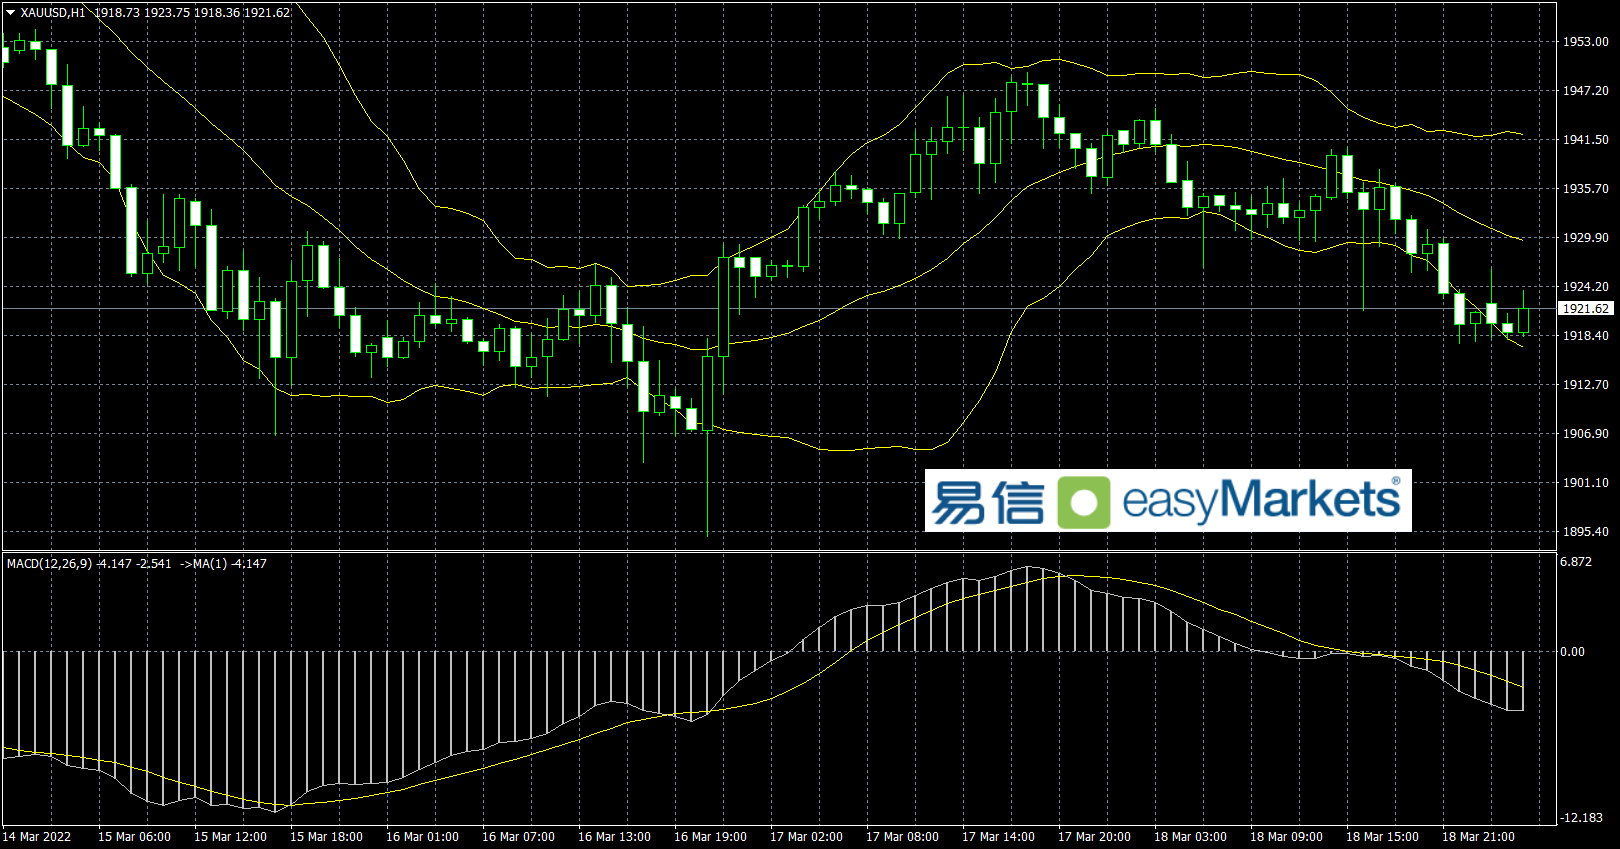Click the 17 Mar 02:00 time label
1620x849 pixels.
coord(806,837)
